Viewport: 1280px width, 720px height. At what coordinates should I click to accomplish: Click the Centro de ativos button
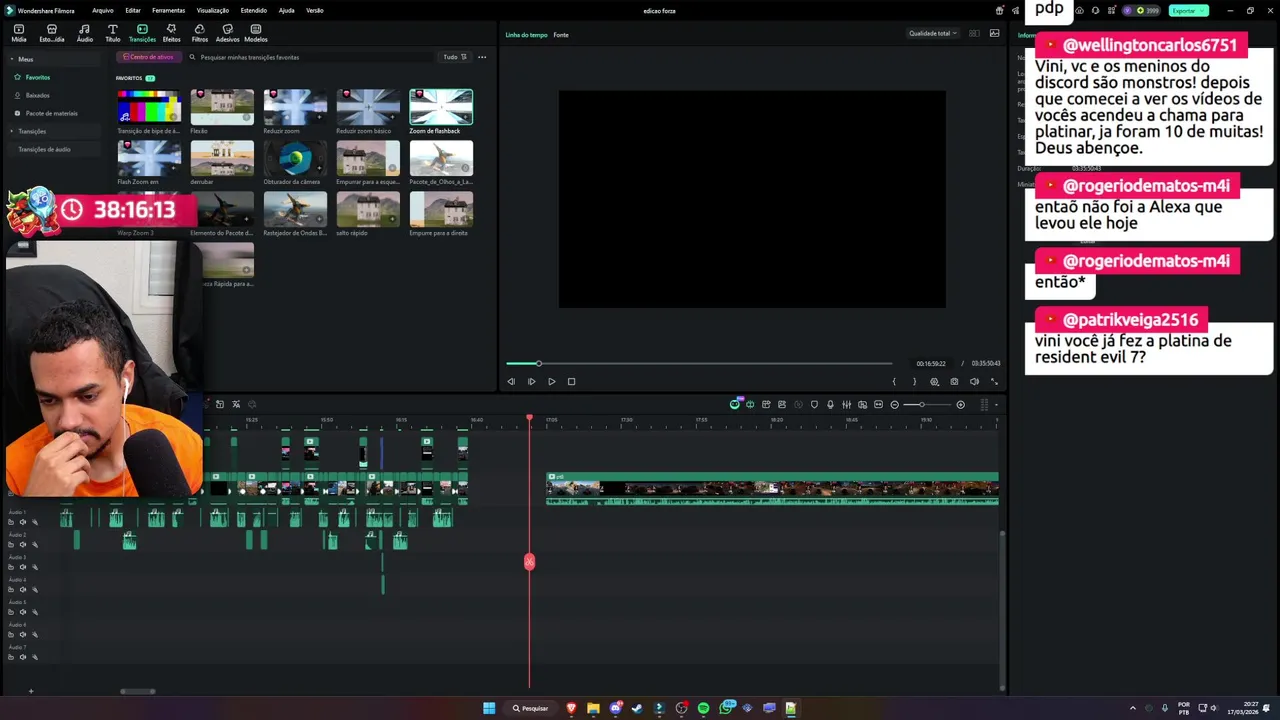tap(148, 57)
